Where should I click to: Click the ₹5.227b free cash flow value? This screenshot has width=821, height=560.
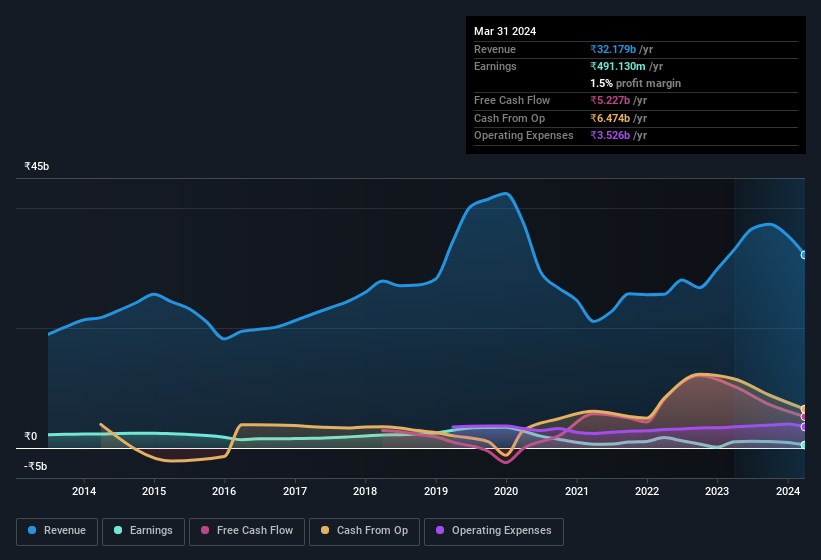click(610, 100)
